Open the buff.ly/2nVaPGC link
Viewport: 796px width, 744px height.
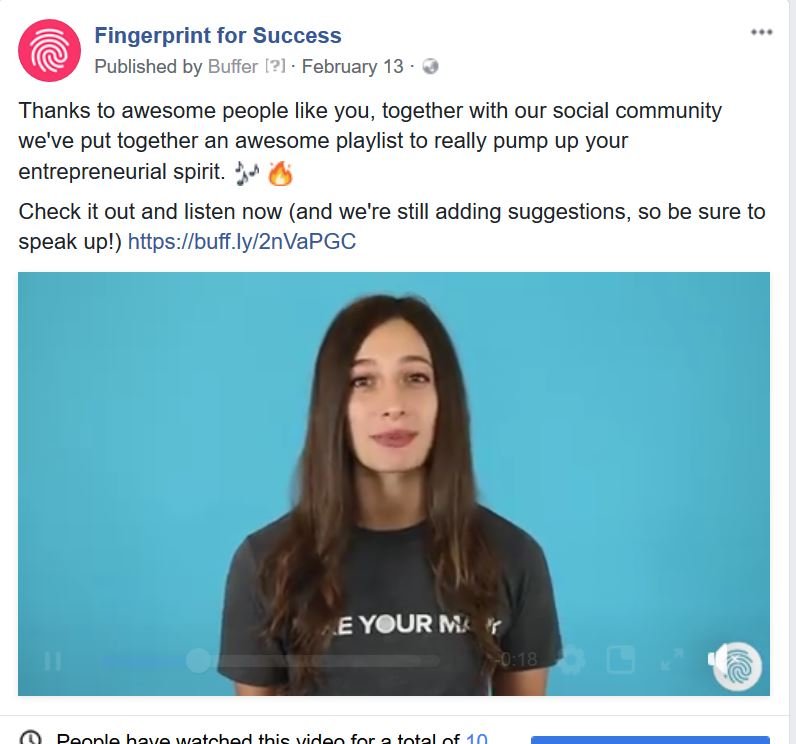point(242,242)
